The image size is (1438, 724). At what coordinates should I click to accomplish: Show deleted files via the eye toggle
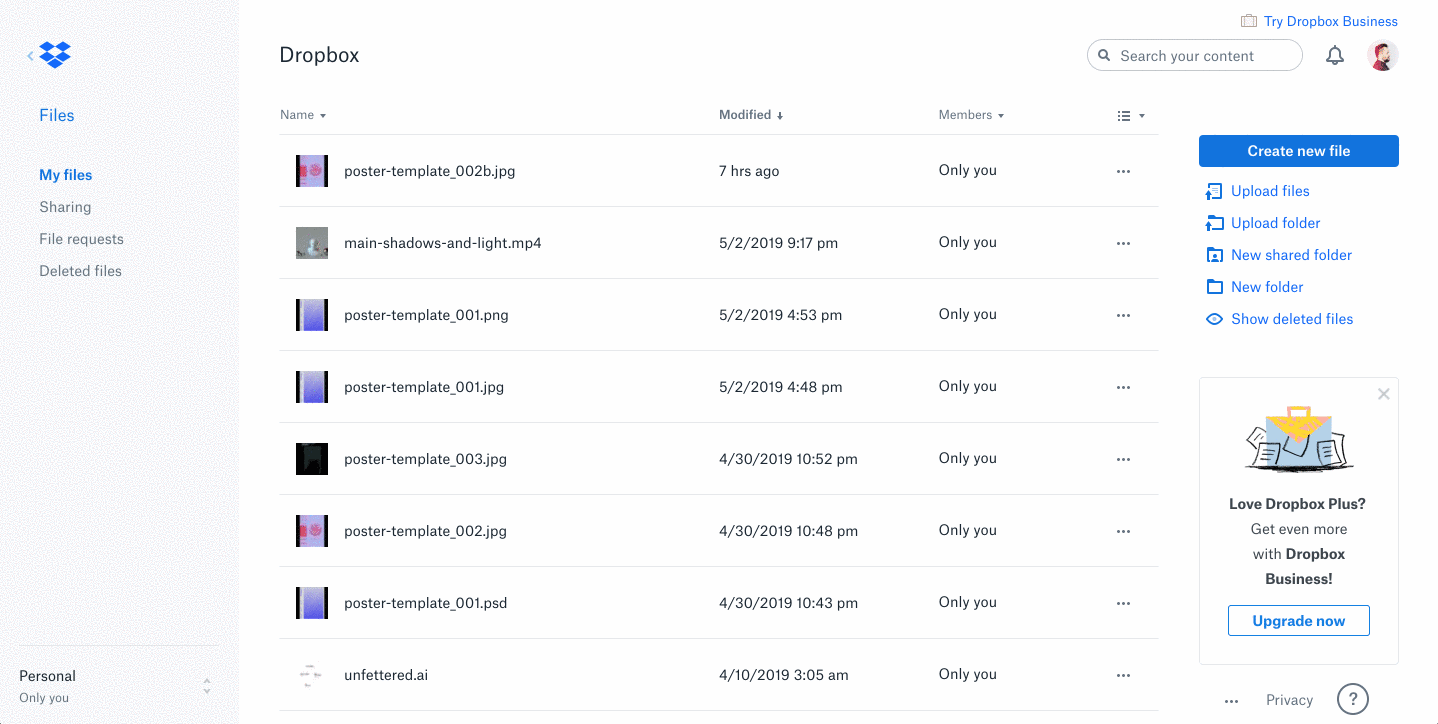[1213, 318]
